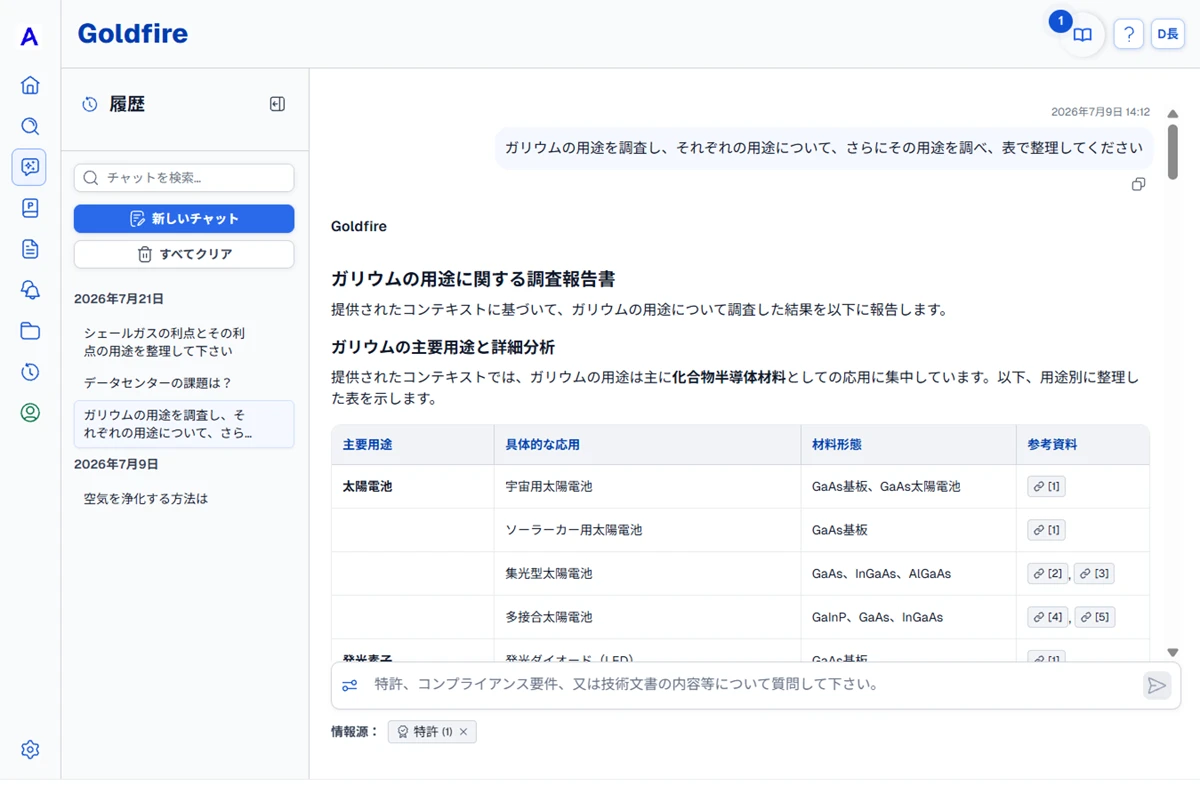Open reference [3] in the 集光型太陽電池 row
The width and height of the screenshot is (1200, 786).
tap(1094, 573)
